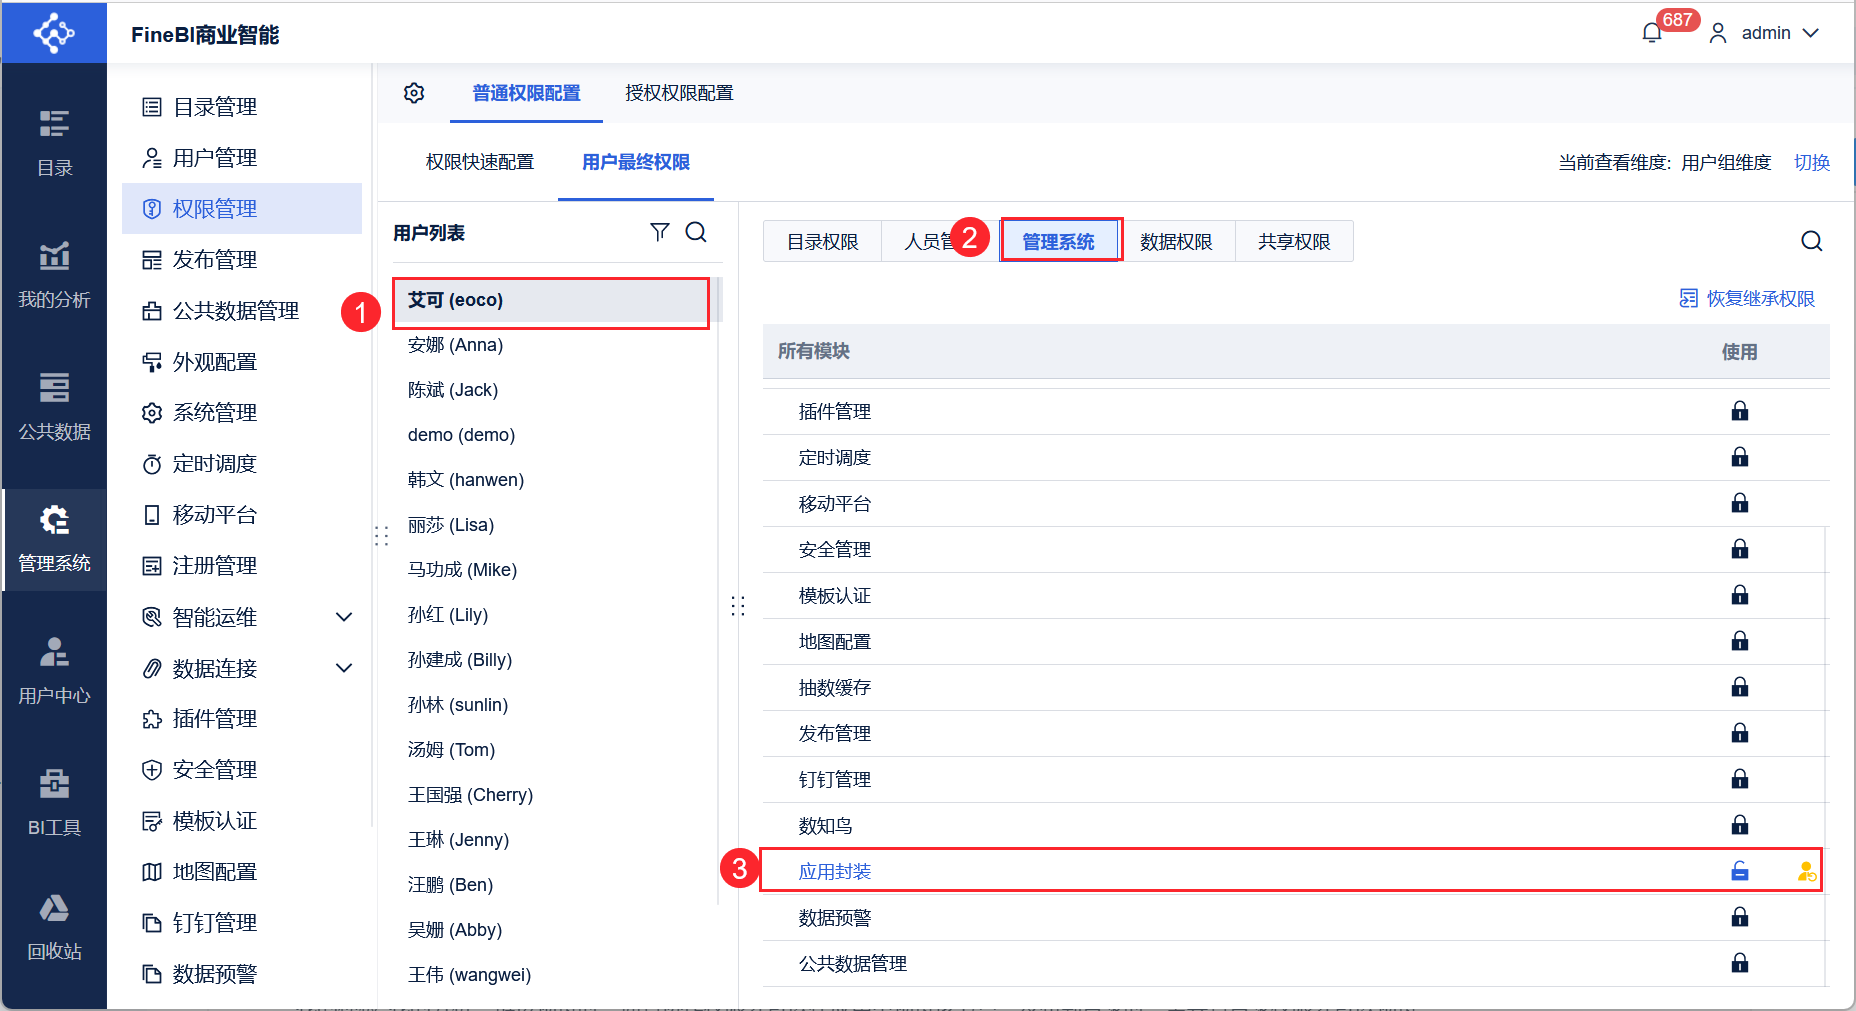Open 用户中心 in the left navigation

click(54, 672)
